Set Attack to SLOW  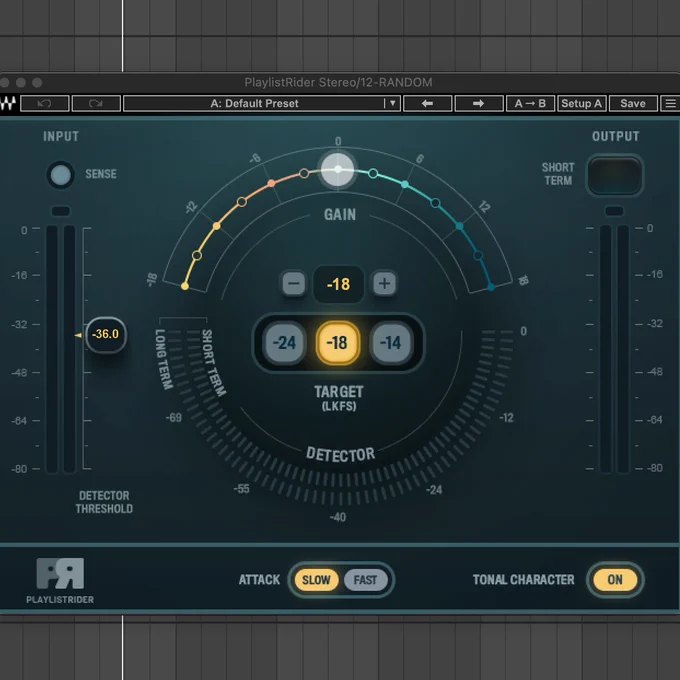click(x=316, y=580)
